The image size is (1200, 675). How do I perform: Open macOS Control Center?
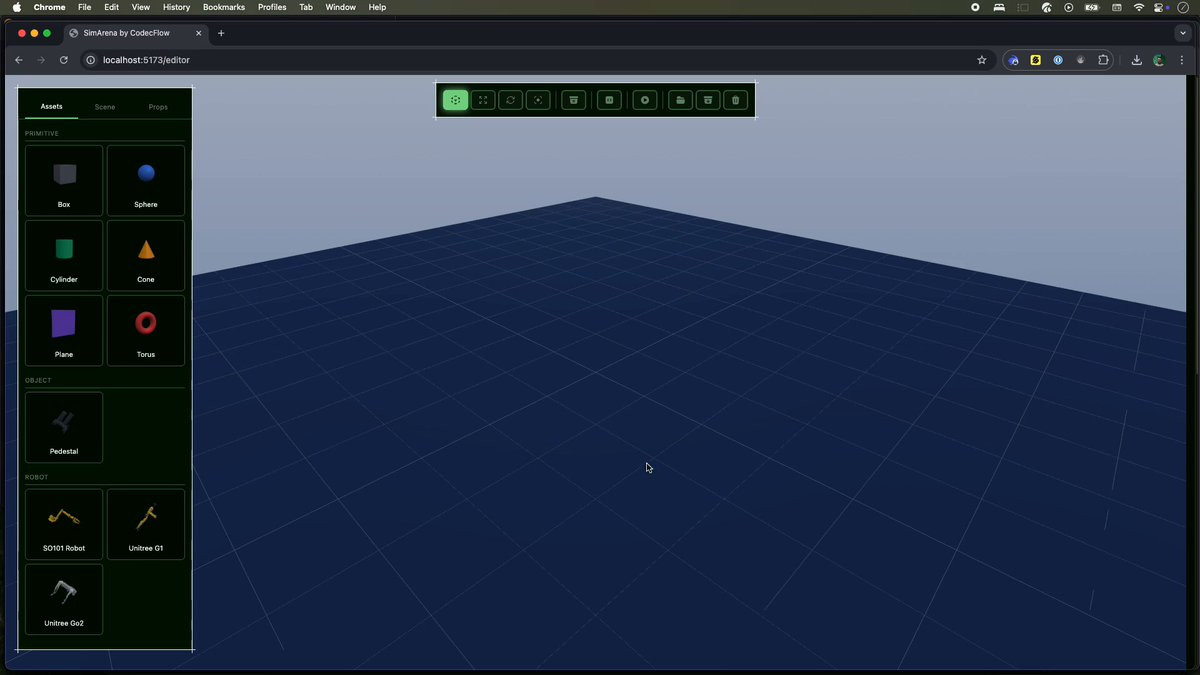click(1161, 7)
